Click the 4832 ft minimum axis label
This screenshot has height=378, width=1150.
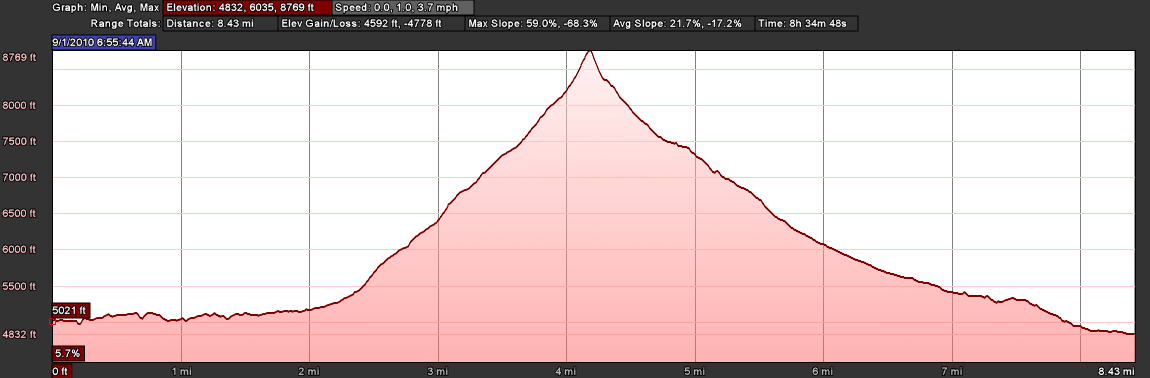21,334
